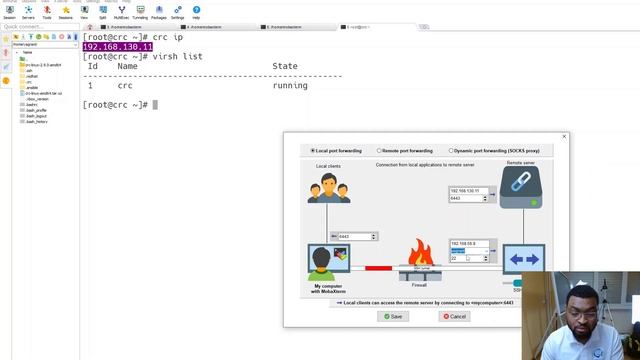Show the Tools sidebar tab
The image size is (640, 360).
[6, 53]
